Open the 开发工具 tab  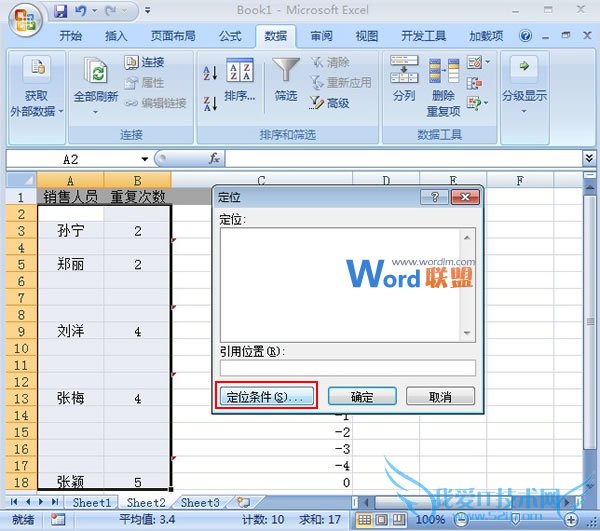(424, 36)
